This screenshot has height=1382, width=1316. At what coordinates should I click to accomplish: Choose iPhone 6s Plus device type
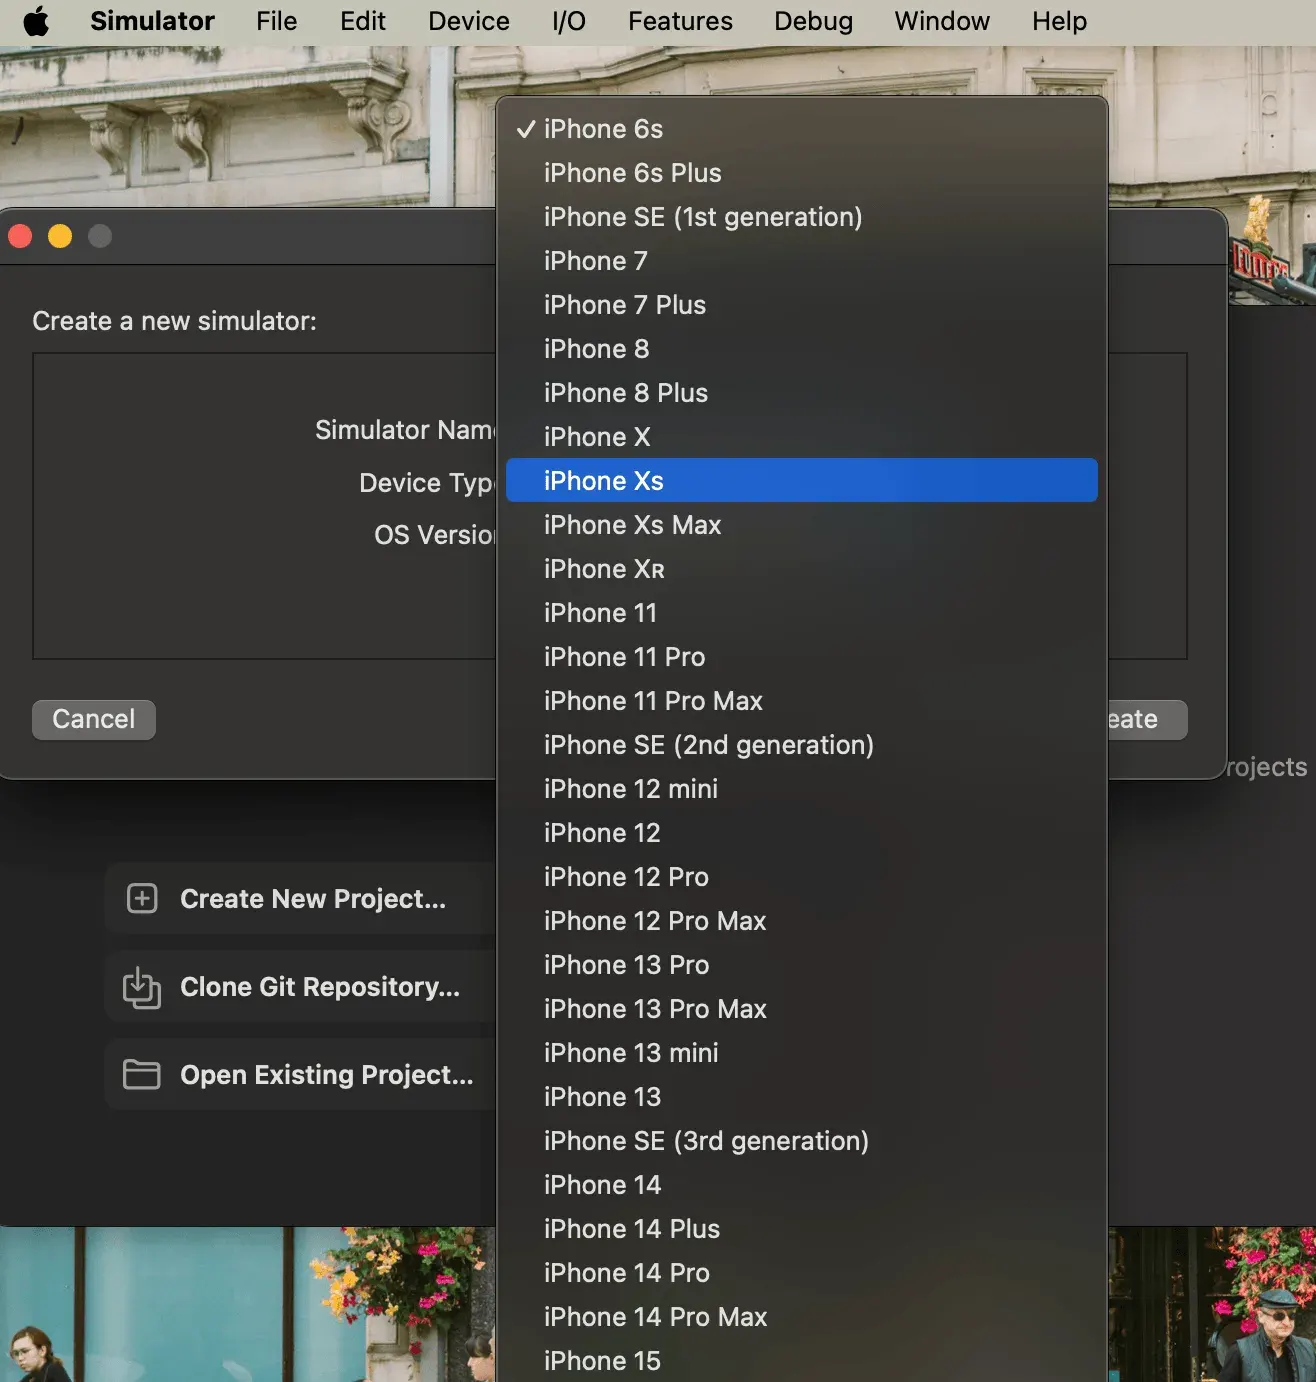point(802,173)
